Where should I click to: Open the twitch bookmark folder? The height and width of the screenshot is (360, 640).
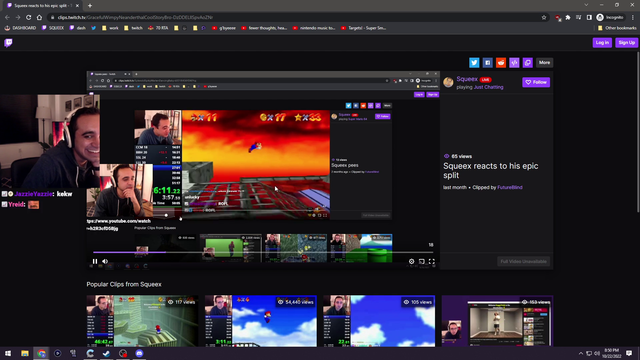tap(133, 28)
